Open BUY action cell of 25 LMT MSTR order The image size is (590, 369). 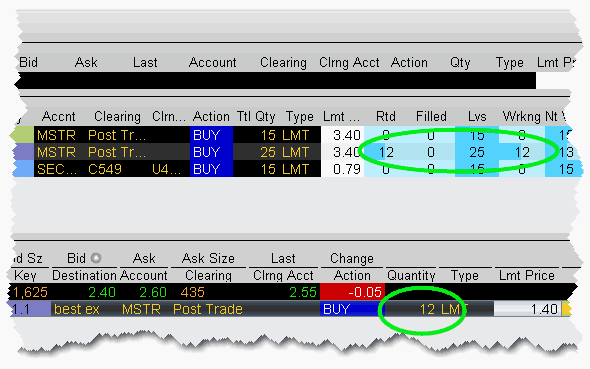[x=211, y=152]
